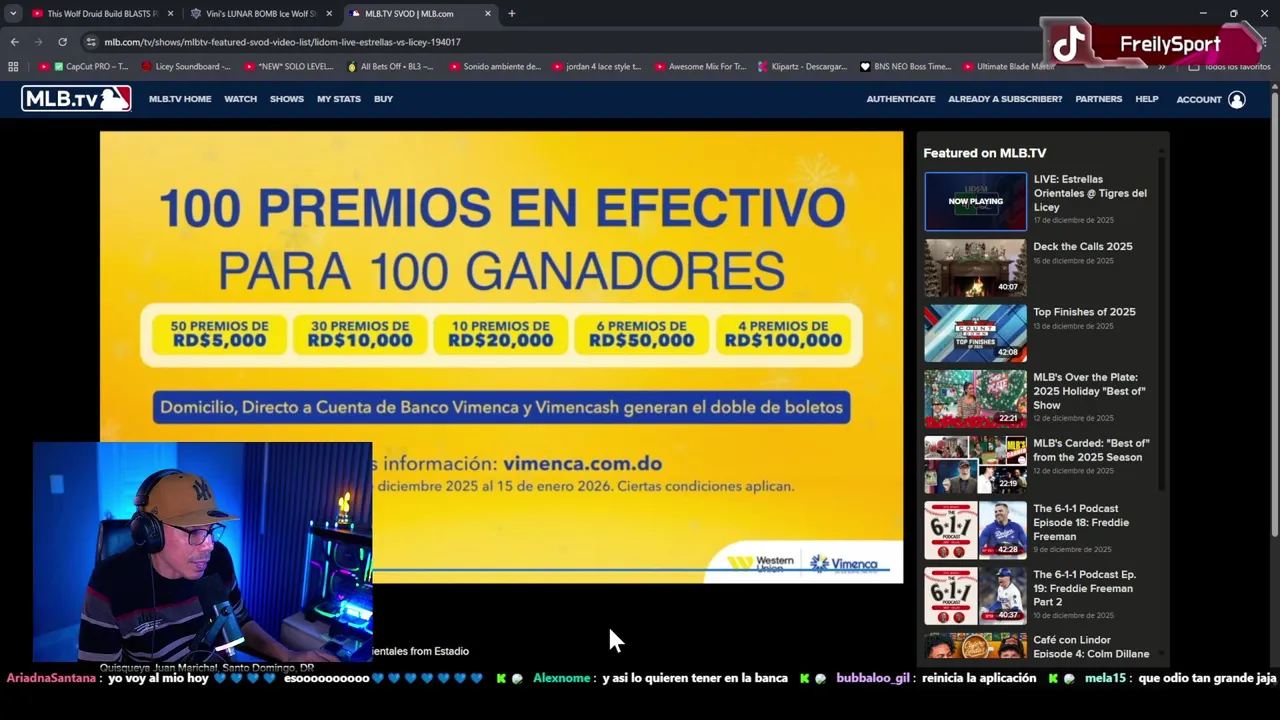Open MLB's Carded: Best of title
Image resolution: width=1280 pixels, height=720 pixels.
1091,450
